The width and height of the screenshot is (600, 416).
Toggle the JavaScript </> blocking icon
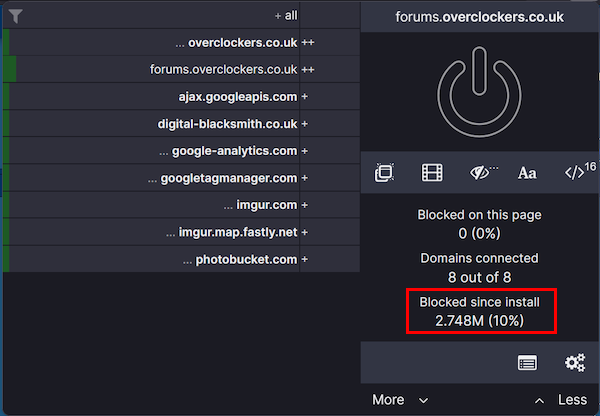576,172
